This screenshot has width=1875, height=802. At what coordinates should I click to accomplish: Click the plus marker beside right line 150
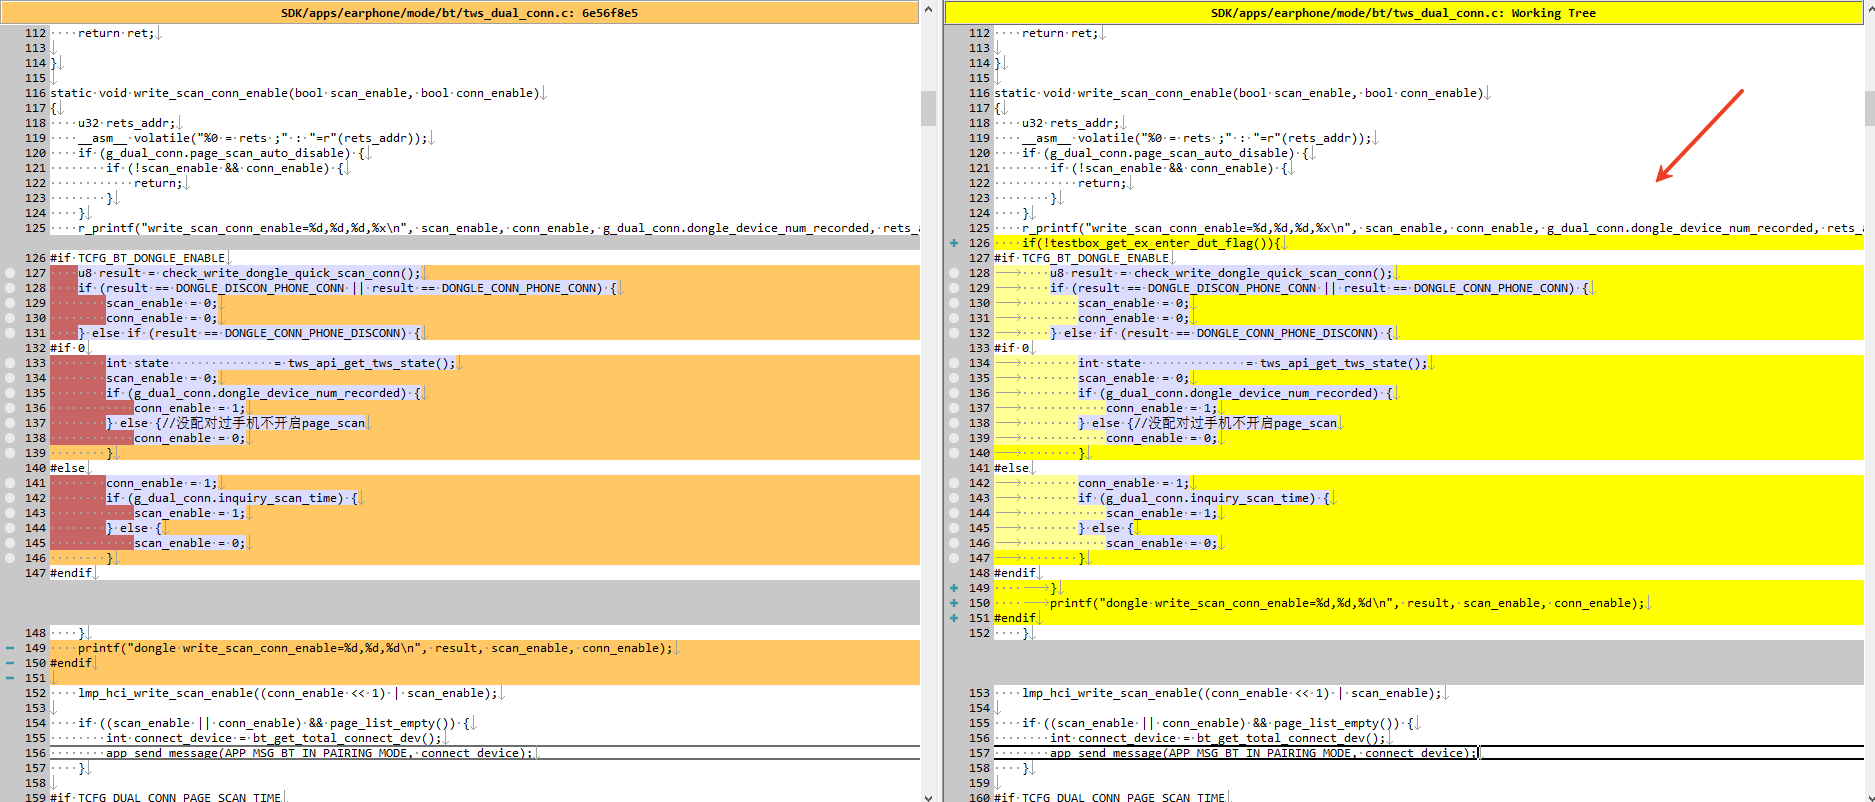coord(954,603)
